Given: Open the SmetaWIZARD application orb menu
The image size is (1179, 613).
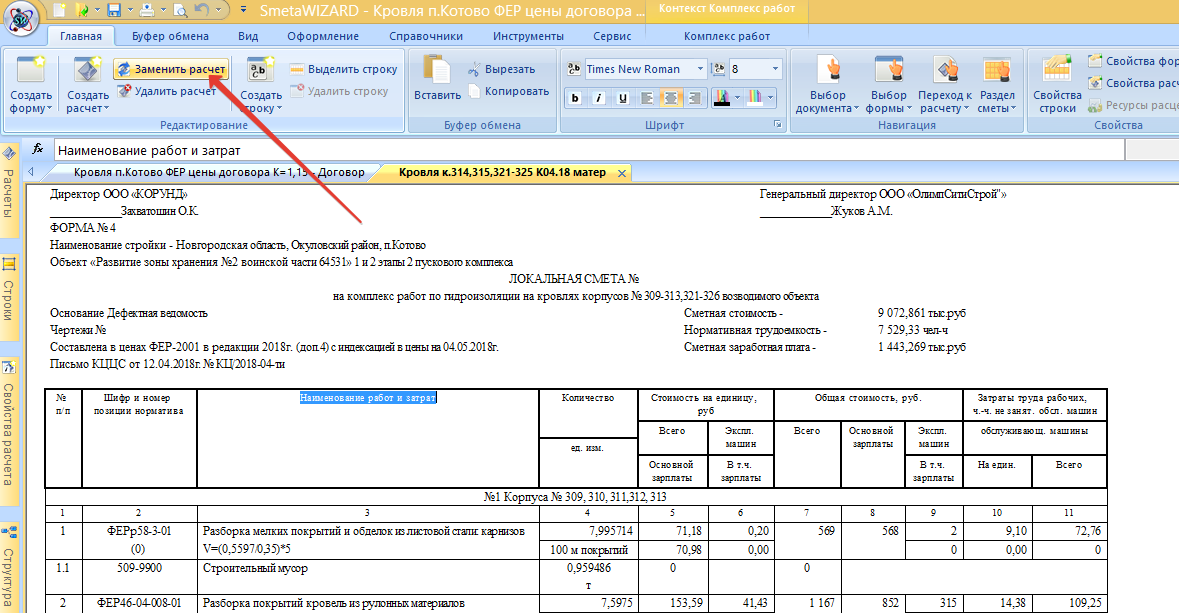Looking at the screenshot, I should (x=20, y=18).
